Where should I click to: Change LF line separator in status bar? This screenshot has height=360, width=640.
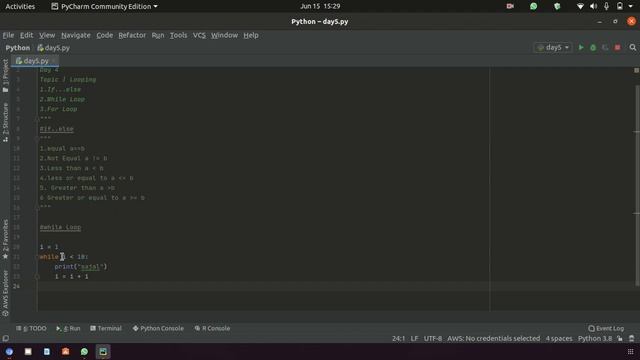pos(414,338)
